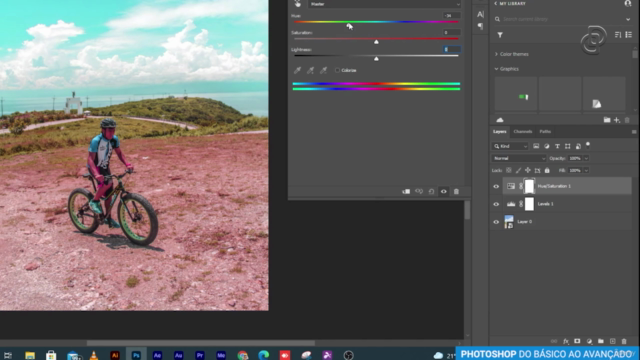This screenshot has height=360, width=640.
Task: Click the Saturation slider handle
Action: 376,42
